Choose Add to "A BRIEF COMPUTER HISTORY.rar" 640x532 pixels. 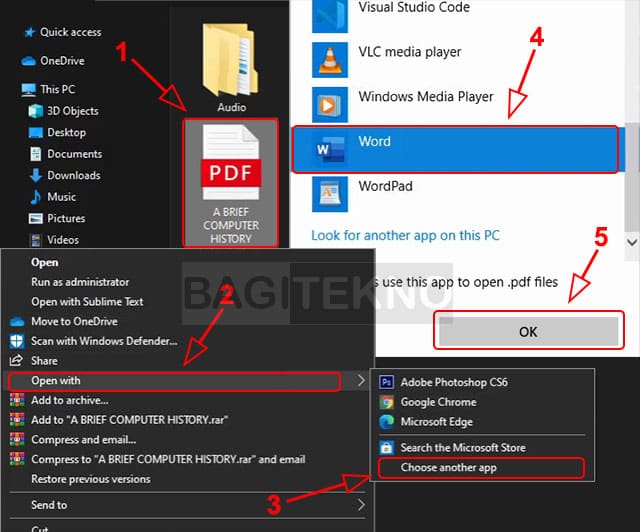[x=129, y=420]
